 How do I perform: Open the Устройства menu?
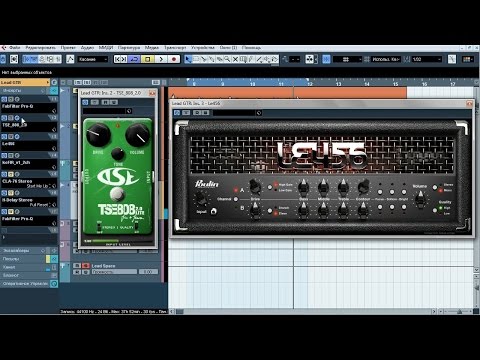(203, 48)
